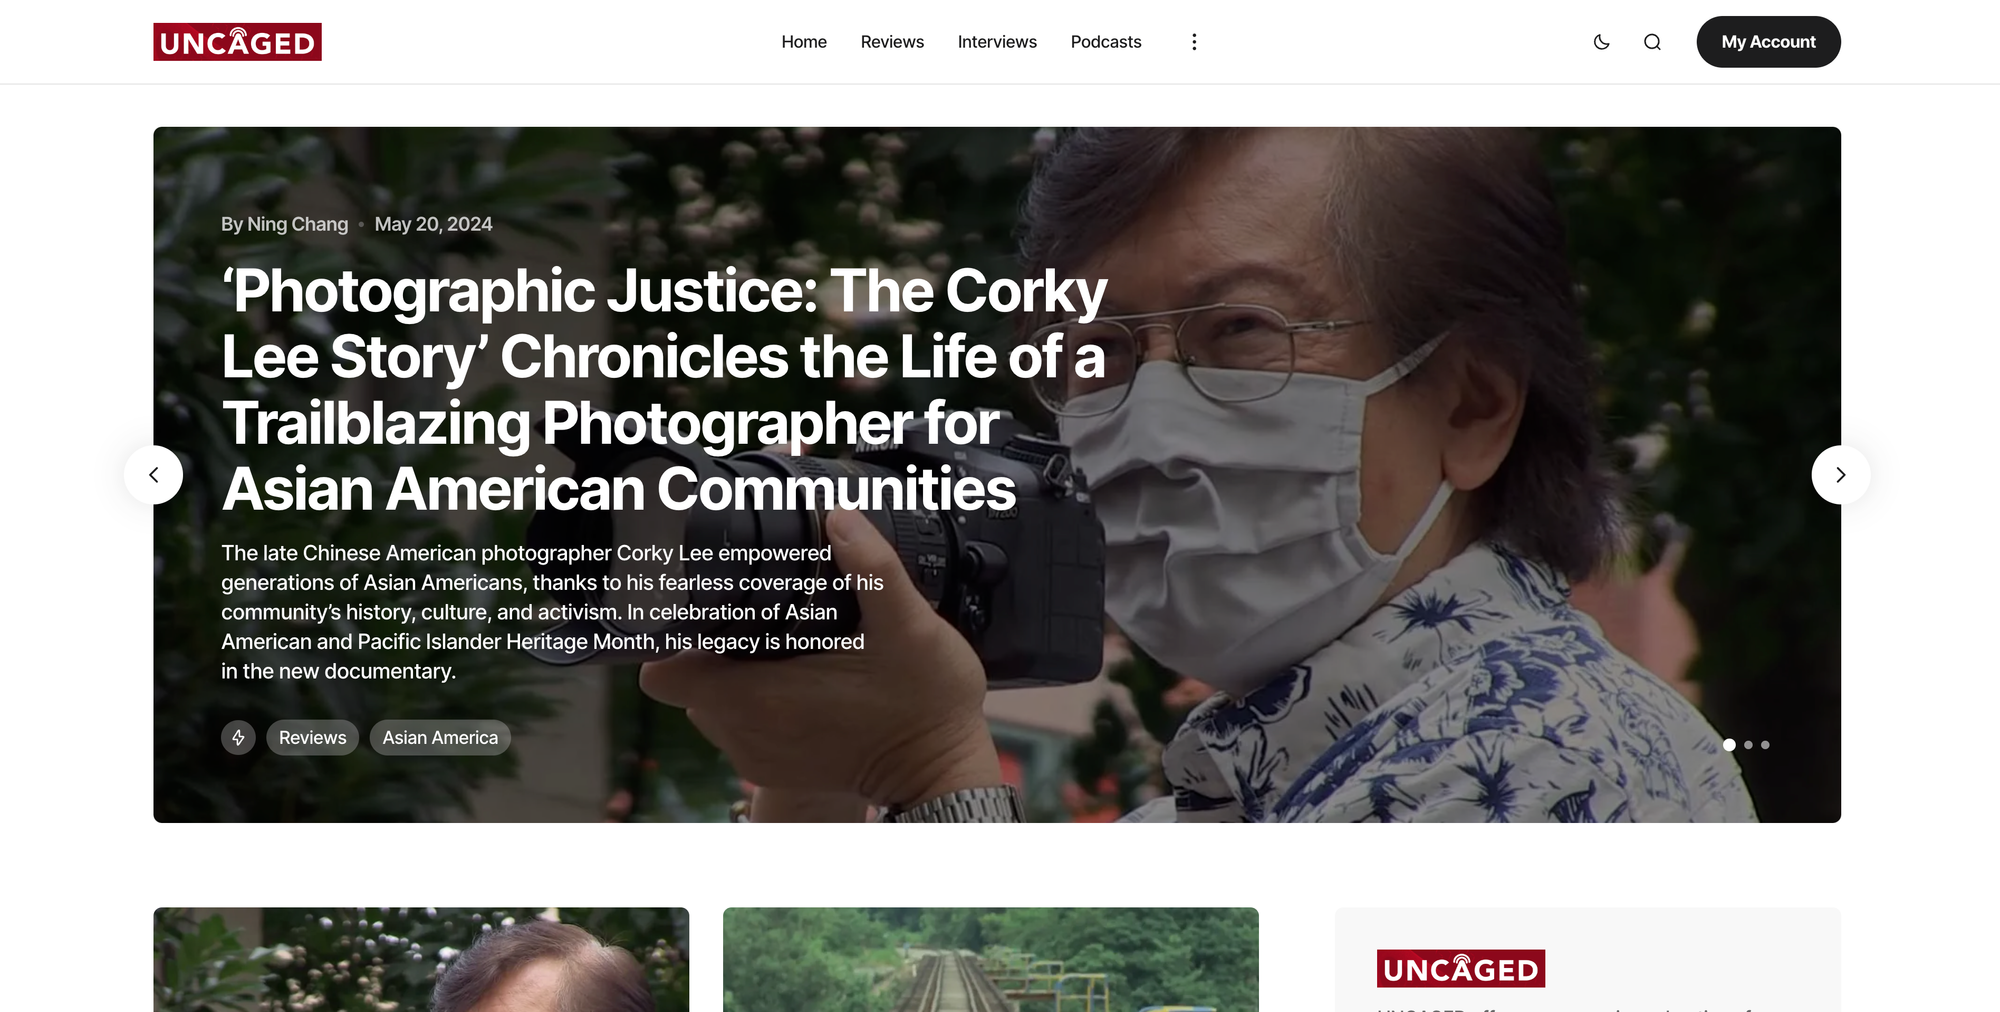
Task: Open author Ning Chang's profile link
Action: pos(298,224)
